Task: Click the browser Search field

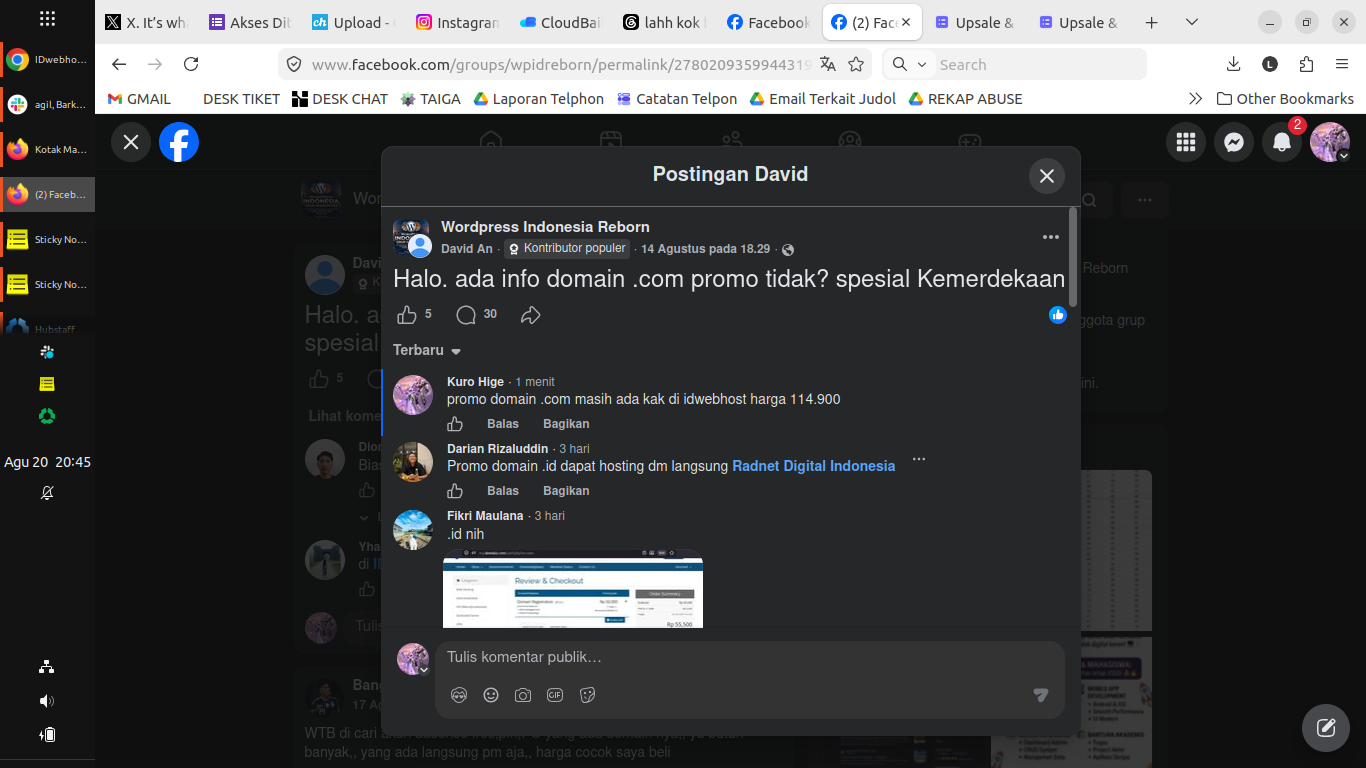Action: pos(1037,64)
